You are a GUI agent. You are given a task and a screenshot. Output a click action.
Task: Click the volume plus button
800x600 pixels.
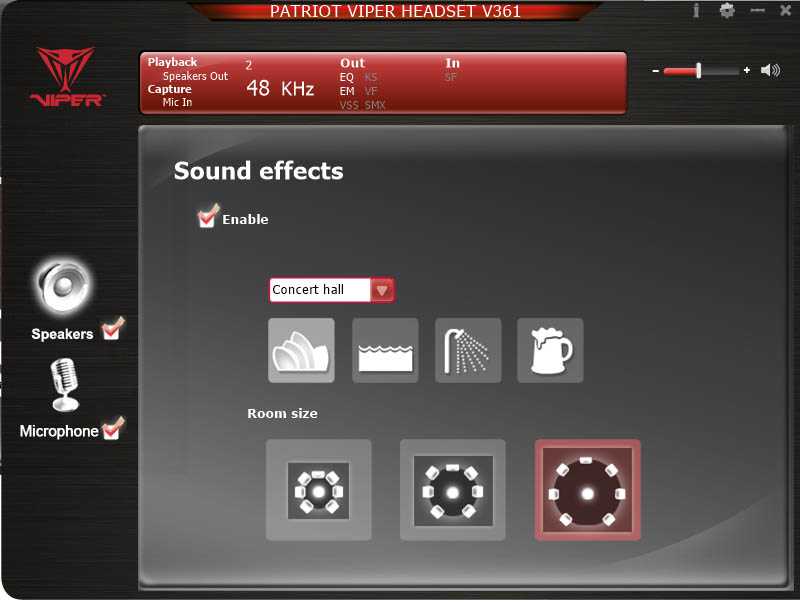(x=747, y=70)
